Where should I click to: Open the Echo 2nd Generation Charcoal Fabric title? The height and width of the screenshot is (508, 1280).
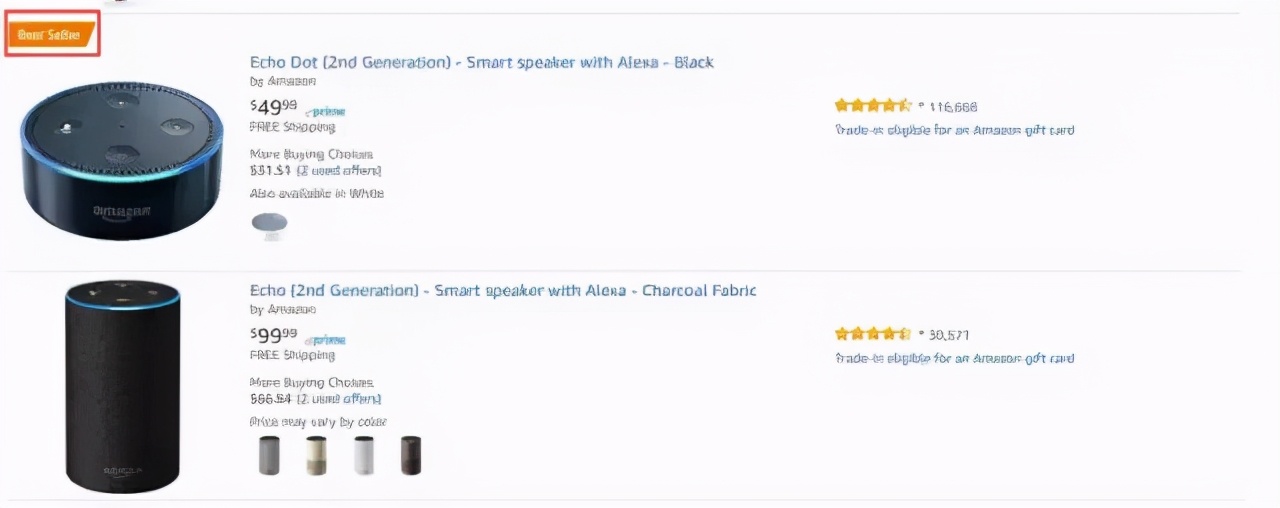pyautogui.click(x=503, y=290)
